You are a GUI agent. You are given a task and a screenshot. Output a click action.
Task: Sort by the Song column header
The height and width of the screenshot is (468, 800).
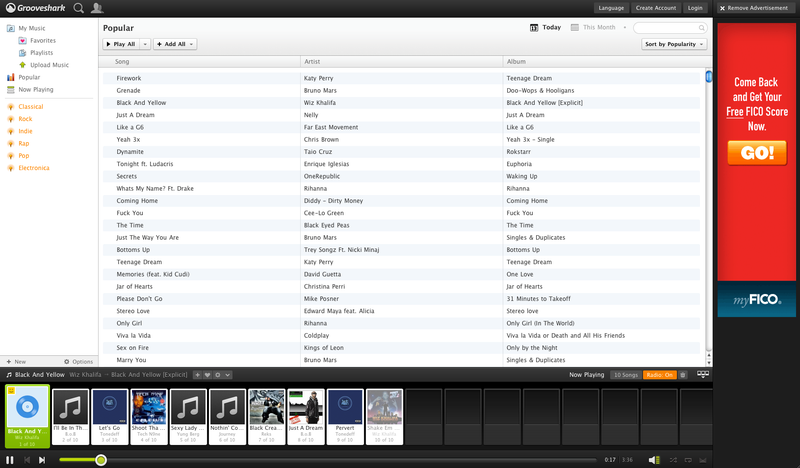coord(199,61)
